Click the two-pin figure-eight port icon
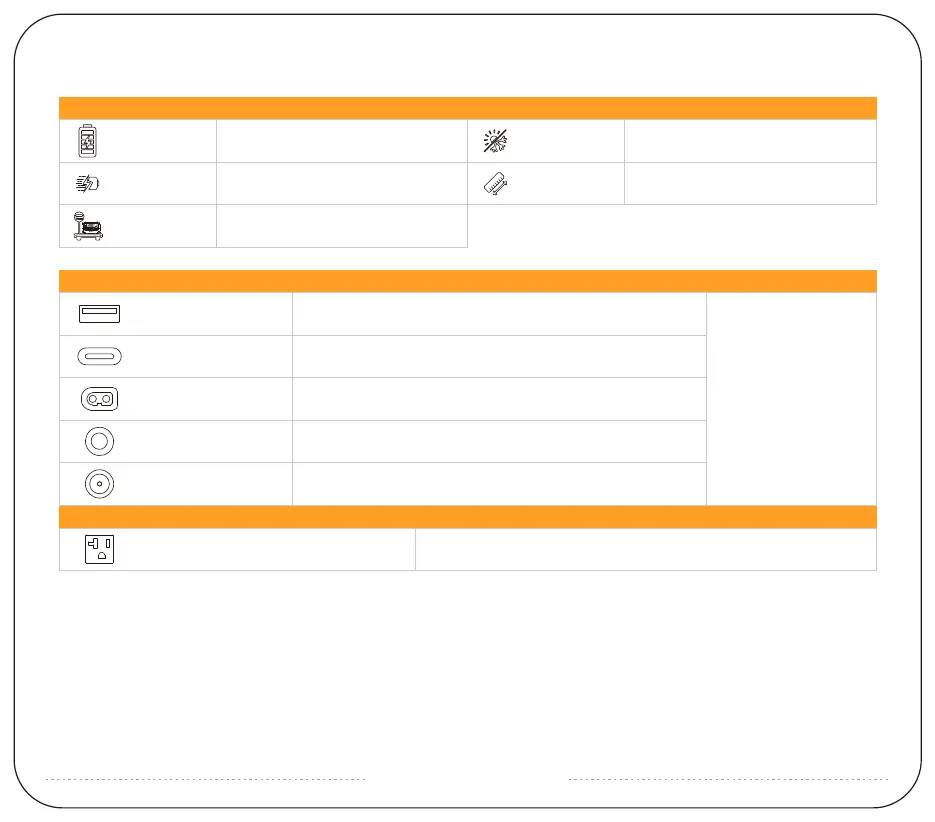This screenshot has width=935, height=822. [100, 398]
